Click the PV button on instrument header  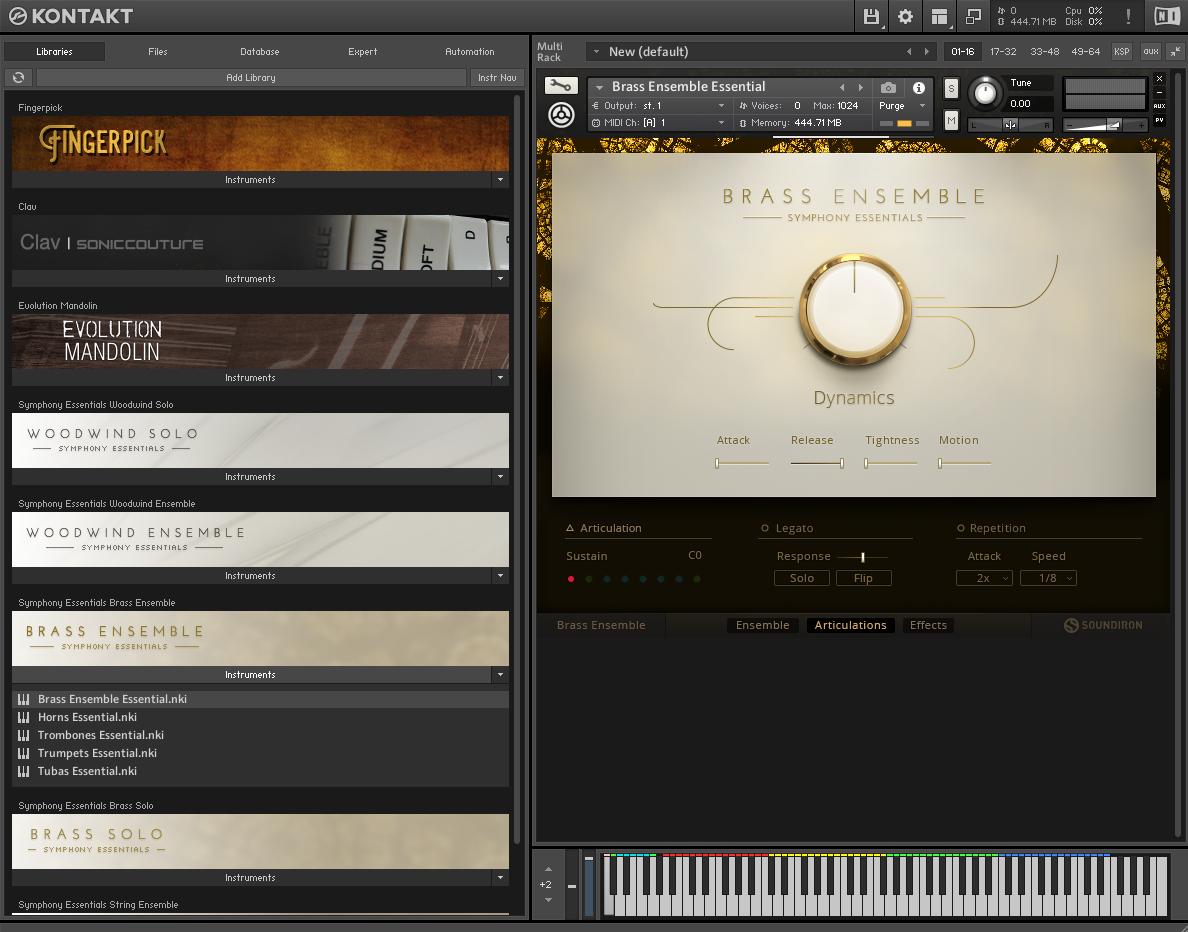pyautogui.click(x=1159, y=120)
